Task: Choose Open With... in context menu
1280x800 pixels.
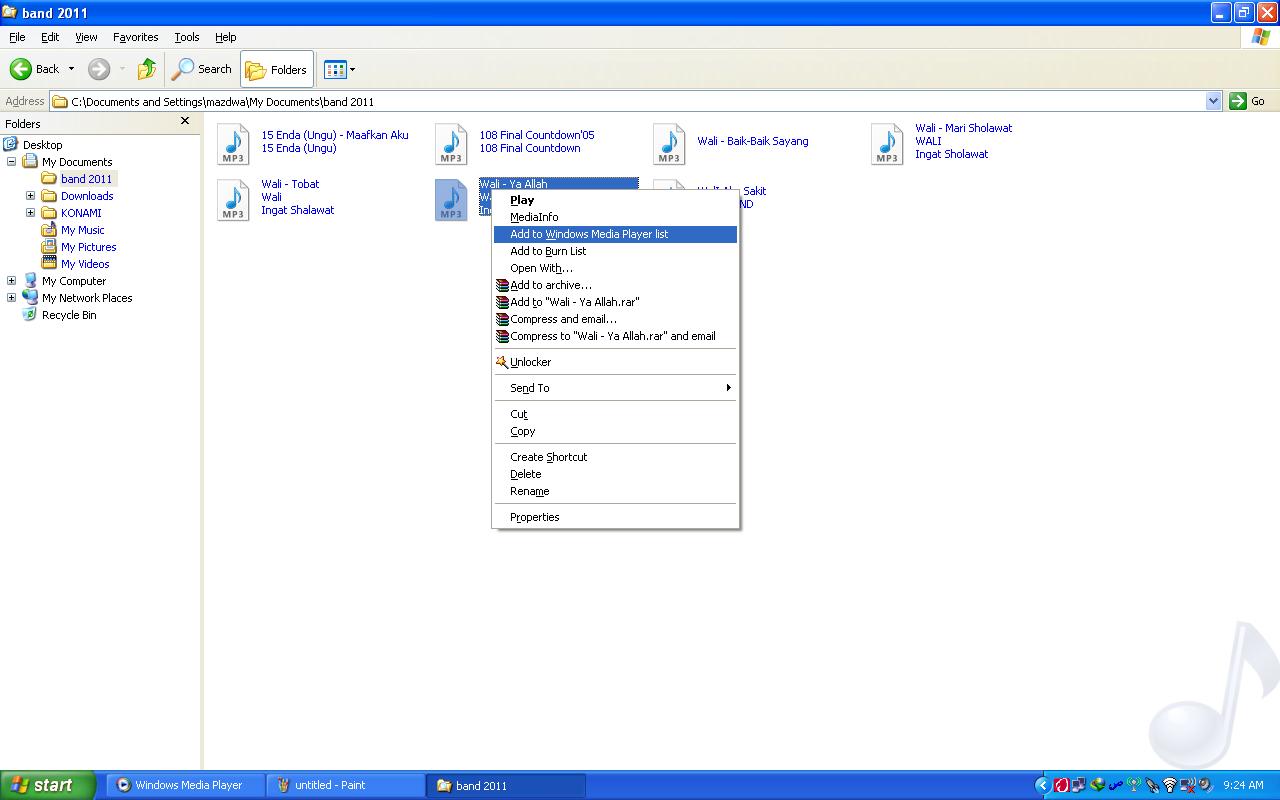Action: tap(615, 268)
